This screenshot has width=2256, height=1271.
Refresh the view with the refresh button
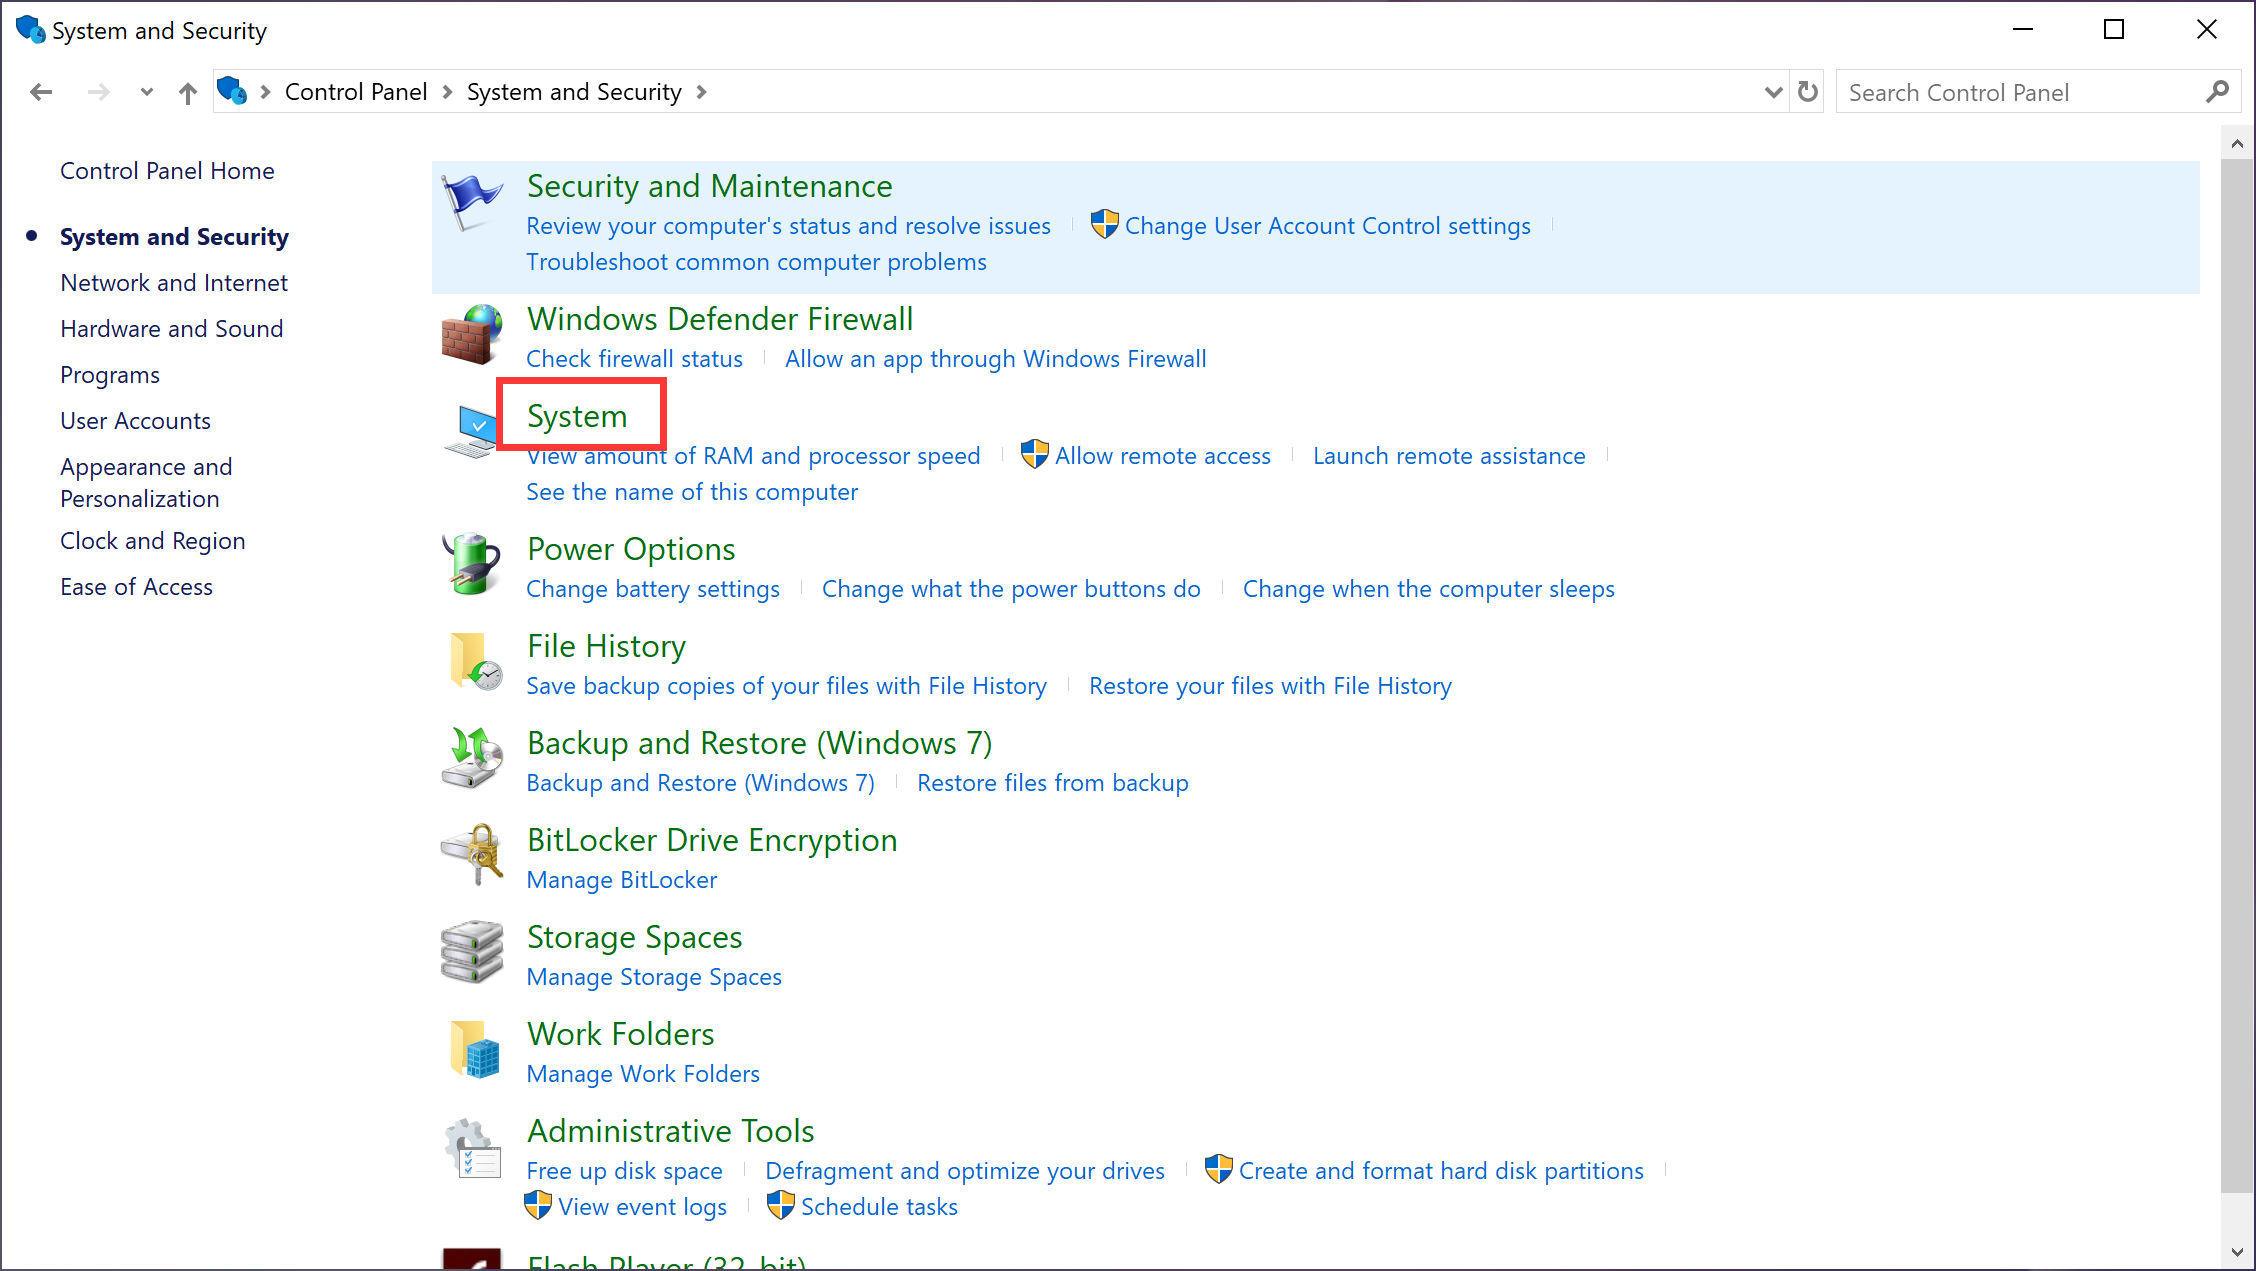click(1808, 92)
